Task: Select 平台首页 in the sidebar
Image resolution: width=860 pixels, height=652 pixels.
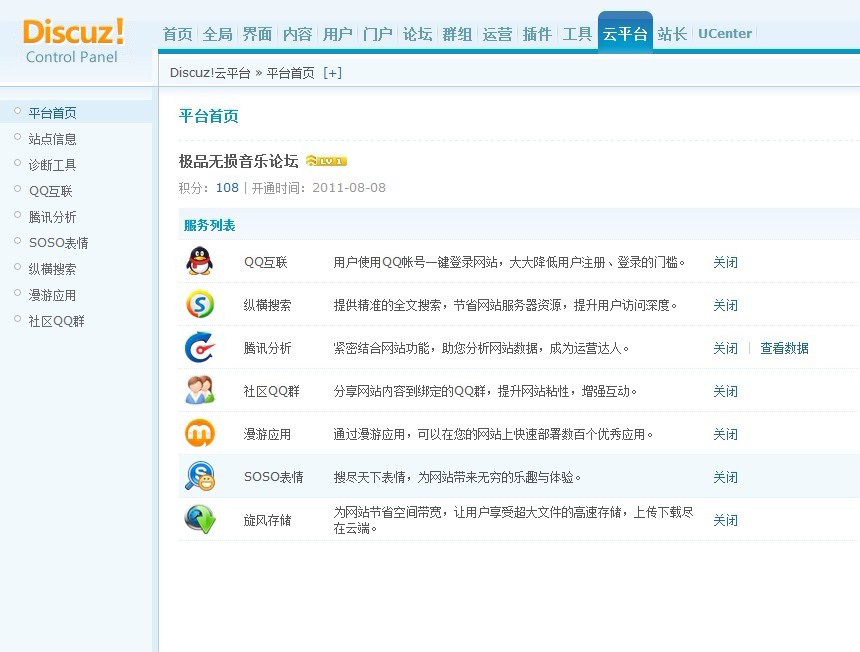Action: point(53,113)
